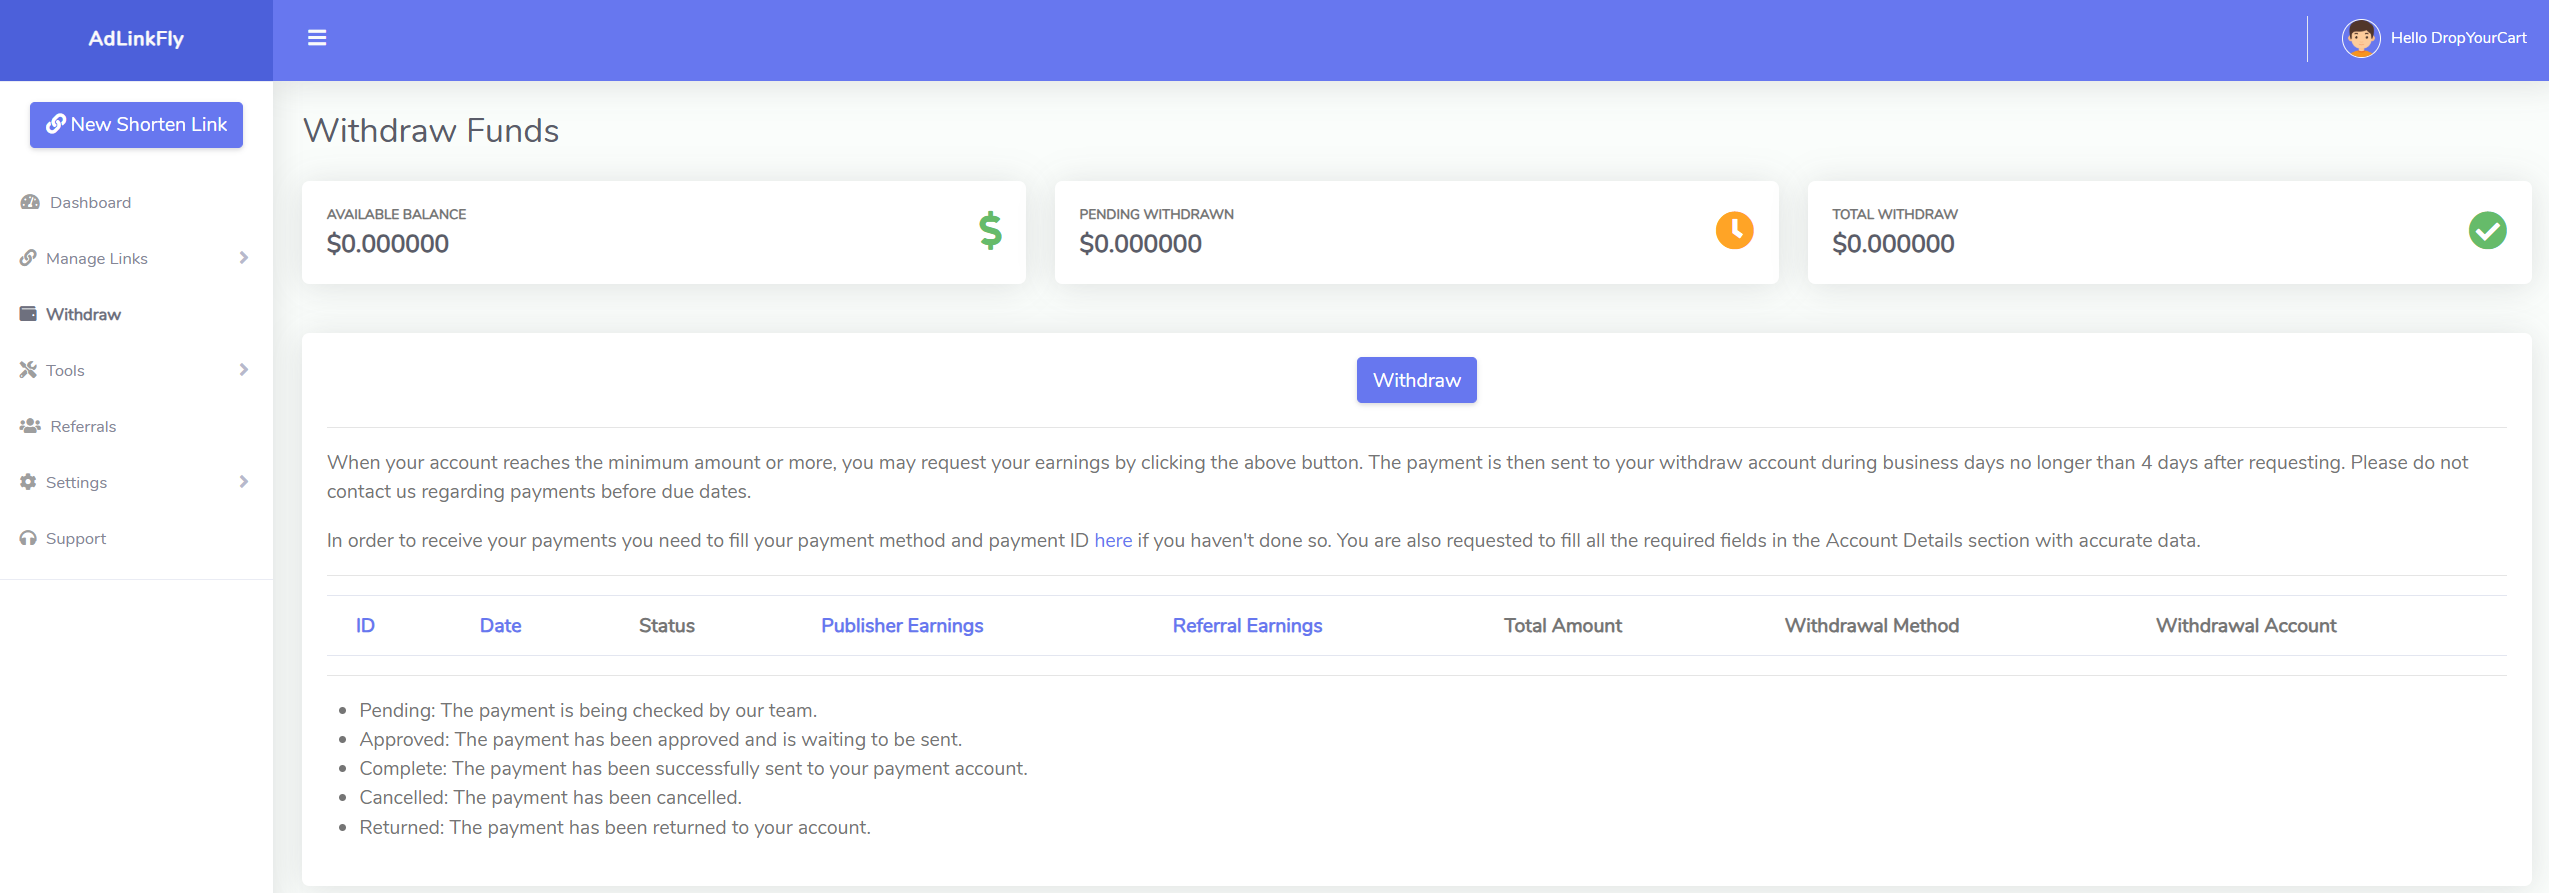Image resolution: width=2549 pixels, height=893 pixels.
Task: Click the blue Withdraw button
Action: [1416, 380]
